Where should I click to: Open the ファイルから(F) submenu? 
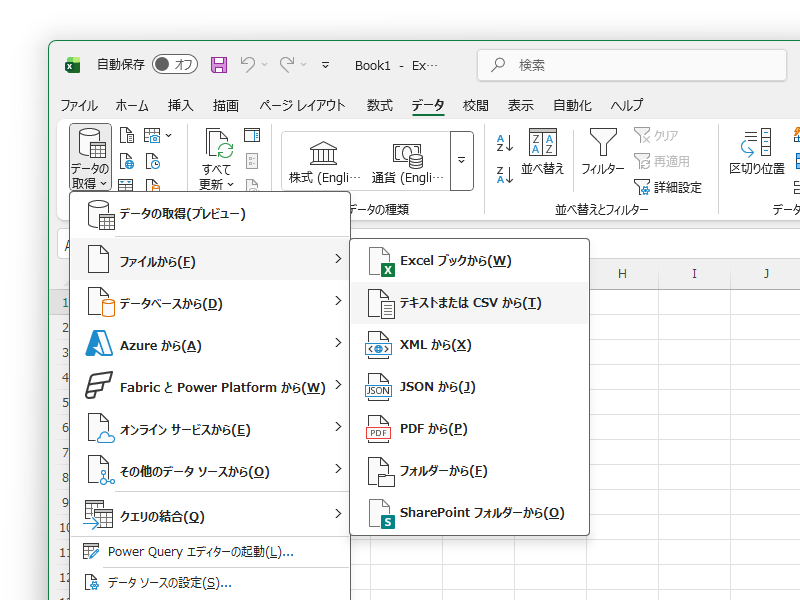[210, 259]
